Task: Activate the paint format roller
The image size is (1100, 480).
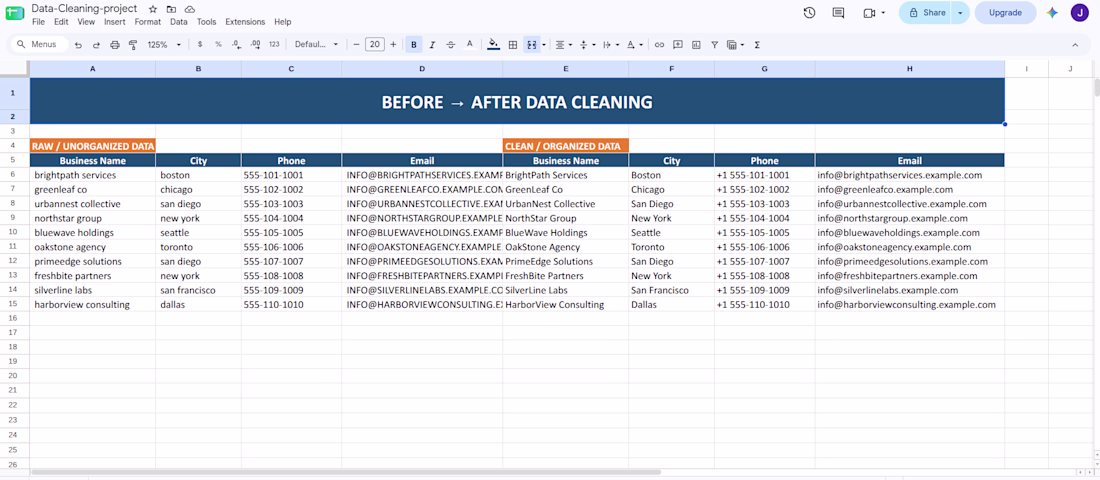Action: coord(133,44)
